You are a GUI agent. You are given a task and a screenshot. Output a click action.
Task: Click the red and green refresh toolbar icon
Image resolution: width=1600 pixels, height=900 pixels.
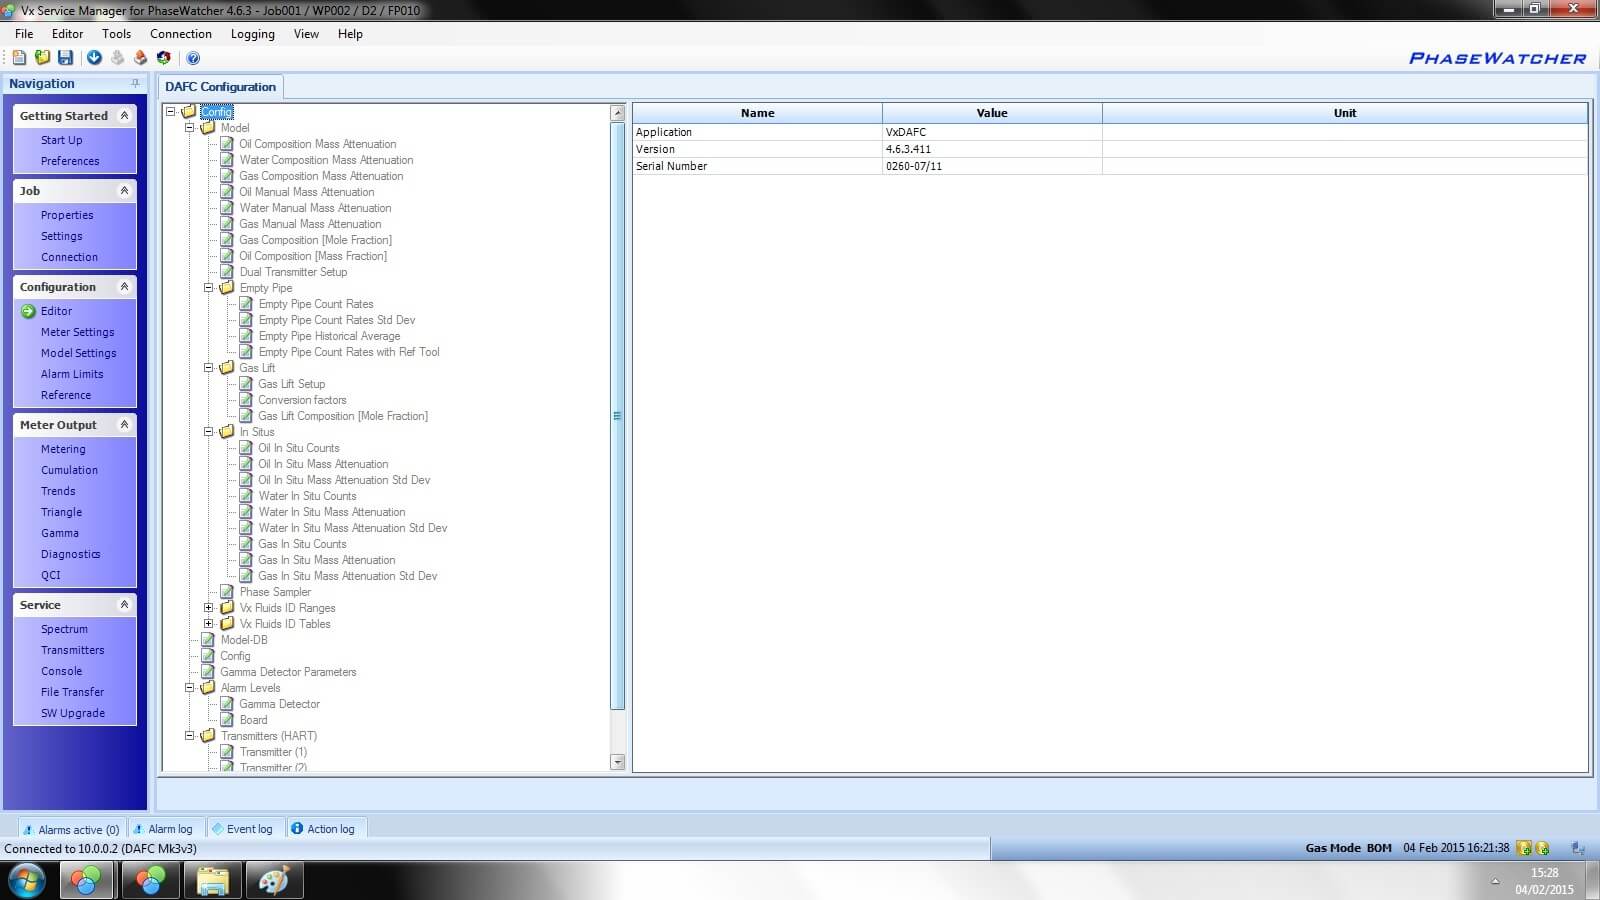(164, 58)
